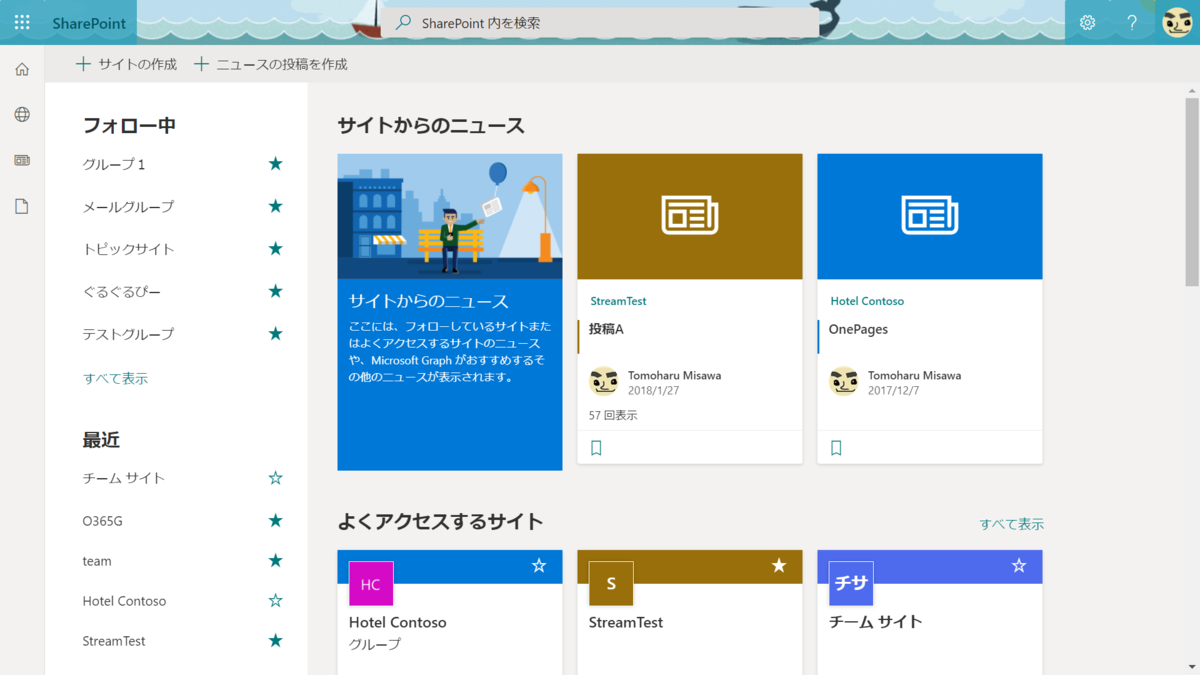
Task: Open the settings gear icon
Action: click(x=1087, y=22)
